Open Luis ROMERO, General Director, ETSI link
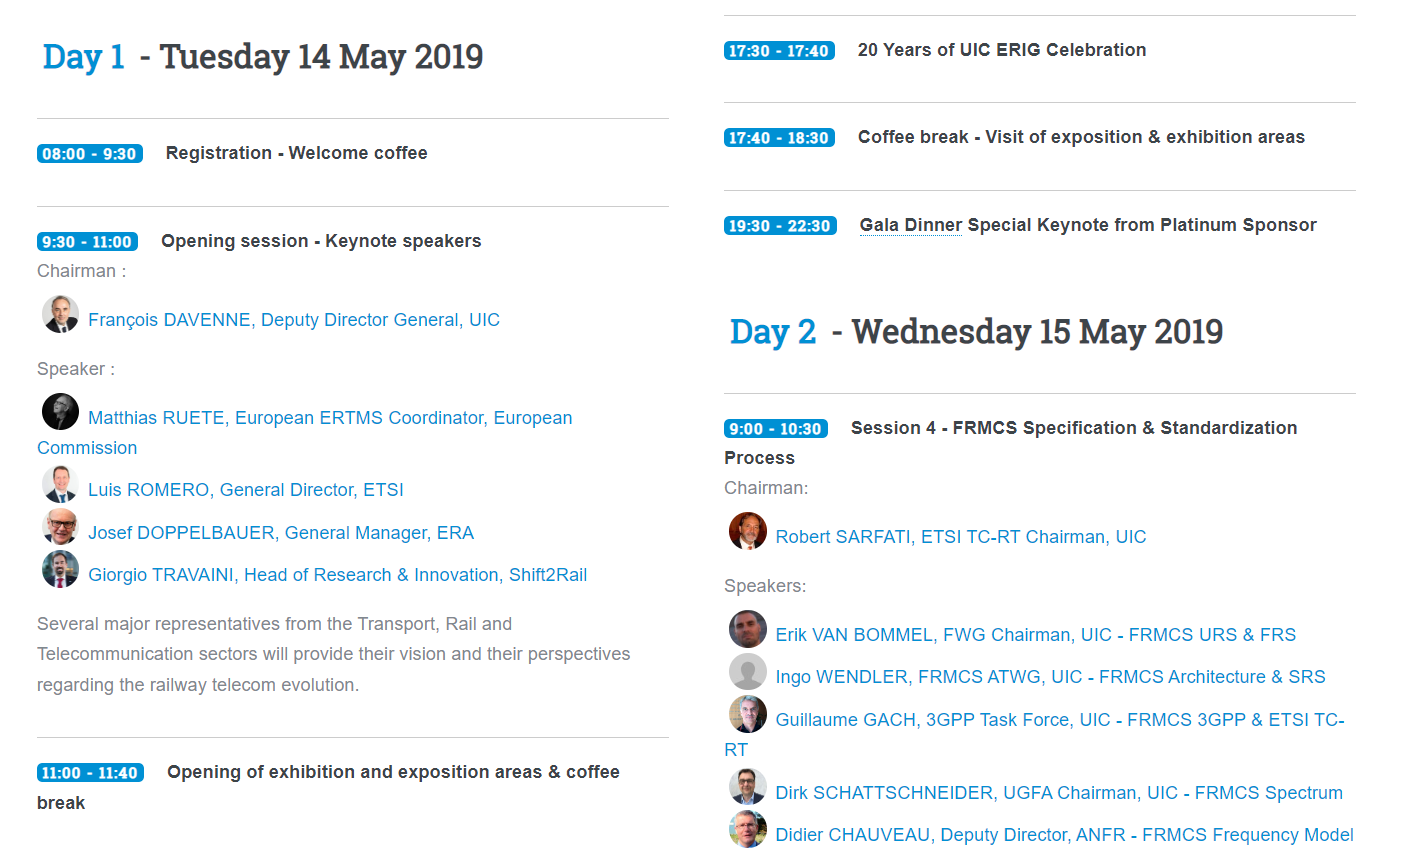Screen dimensions: 1407x849 point(246,490)
